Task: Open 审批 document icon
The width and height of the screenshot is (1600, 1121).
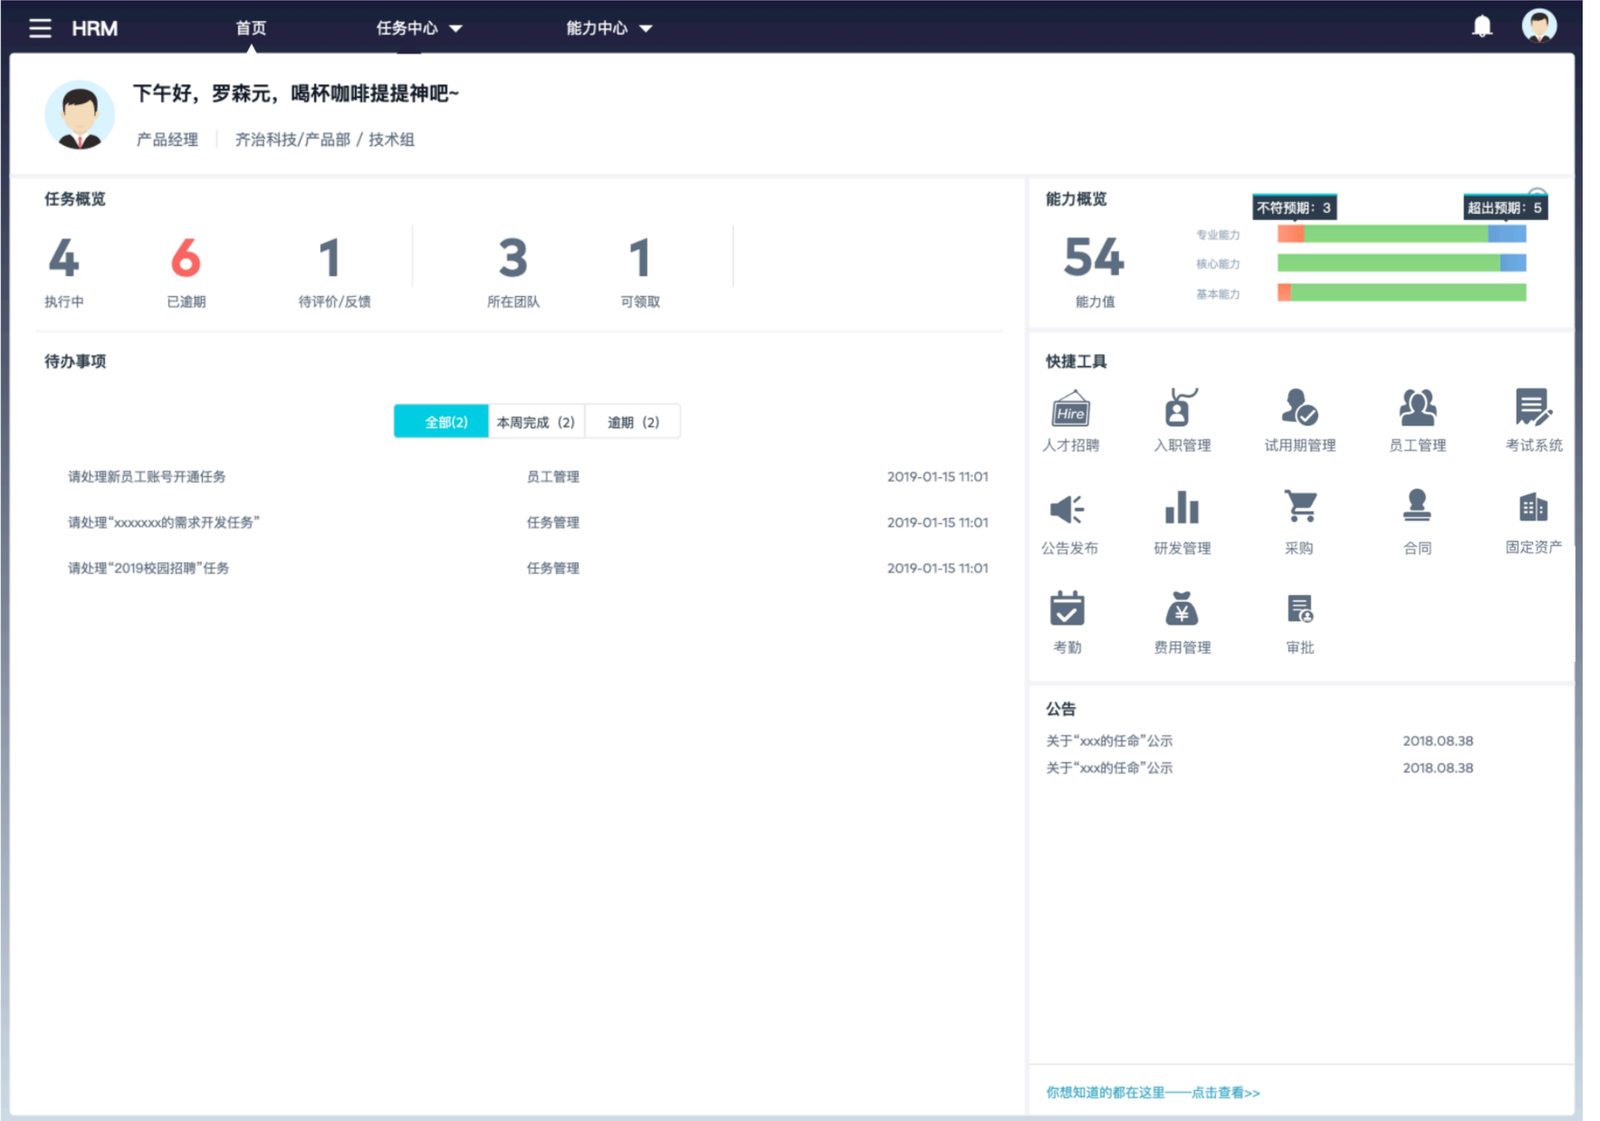Action: pos(1300,609)
